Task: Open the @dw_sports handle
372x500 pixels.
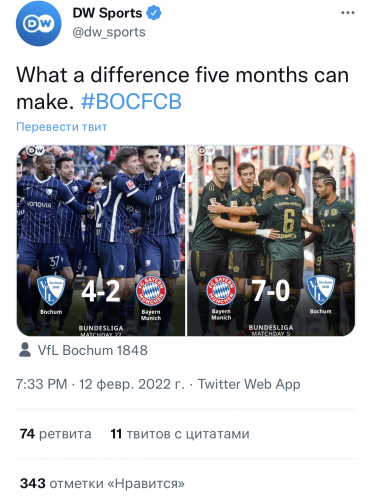Action: tap(109, 32)
